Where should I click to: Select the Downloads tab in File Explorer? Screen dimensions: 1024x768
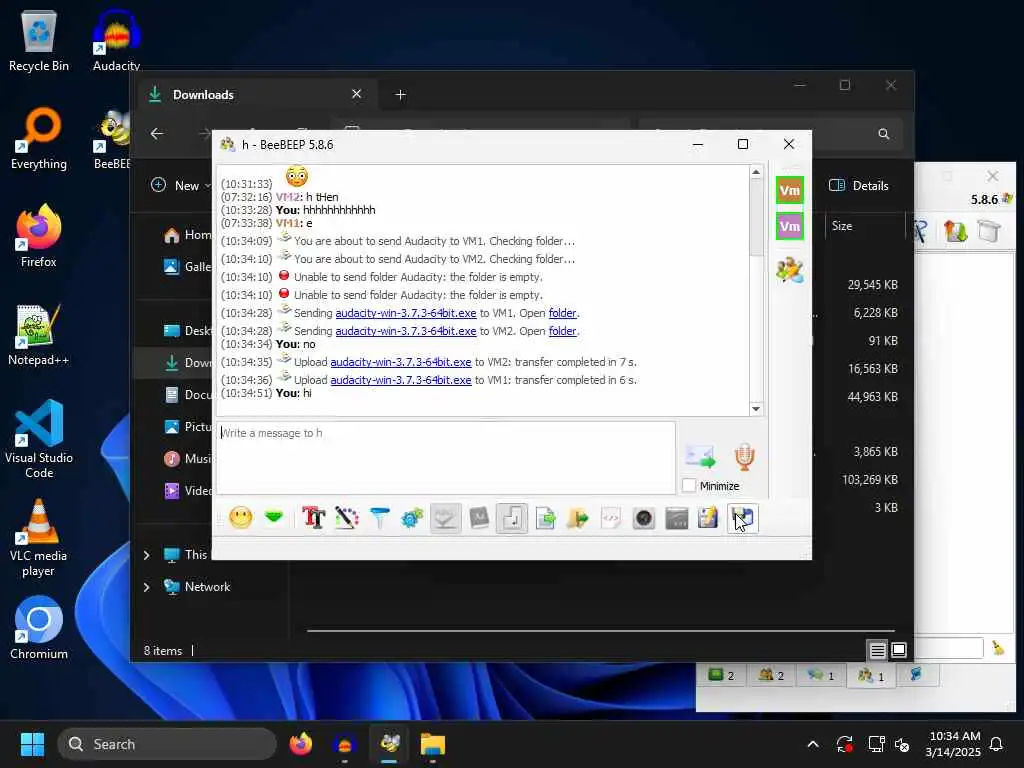[258, 95]
